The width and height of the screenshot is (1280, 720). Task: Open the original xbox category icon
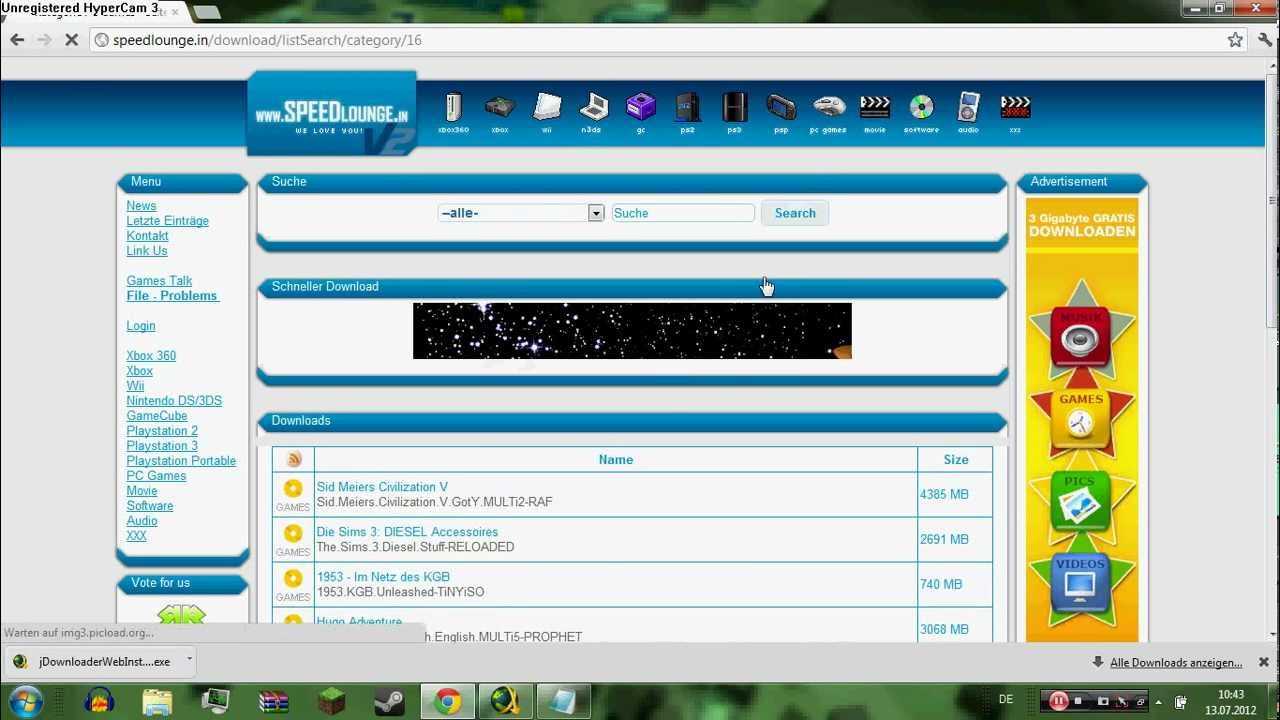pyautogui.click(x=500, y=112)
